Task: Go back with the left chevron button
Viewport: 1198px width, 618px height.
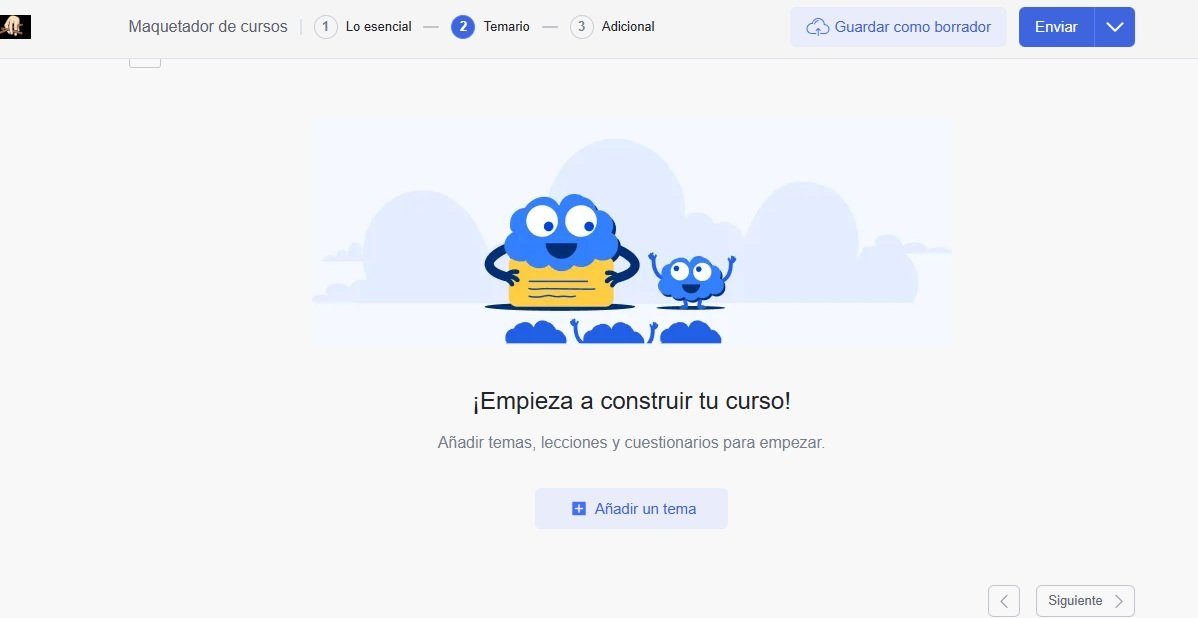Action: click(1004, 601)
